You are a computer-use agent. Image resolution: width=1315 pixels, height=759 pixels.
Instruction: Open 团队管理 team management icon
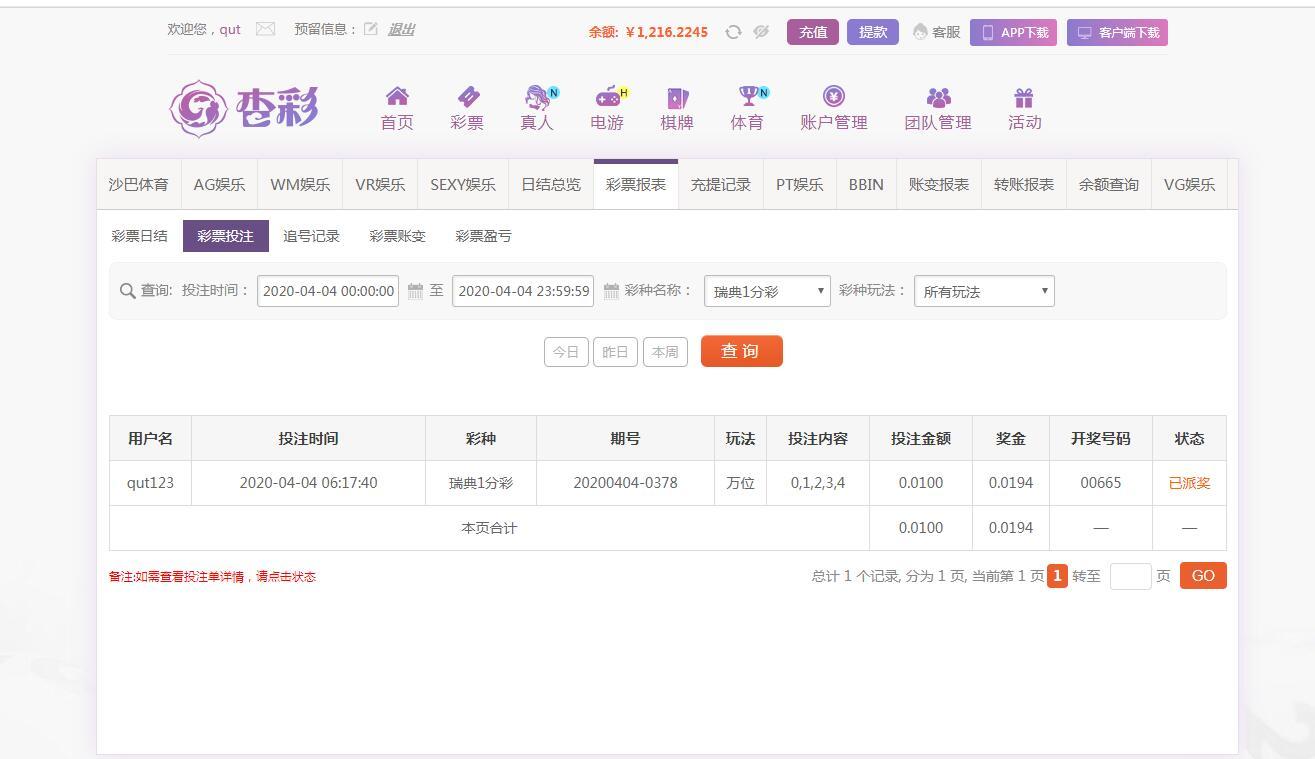click(x=938, y=97)
